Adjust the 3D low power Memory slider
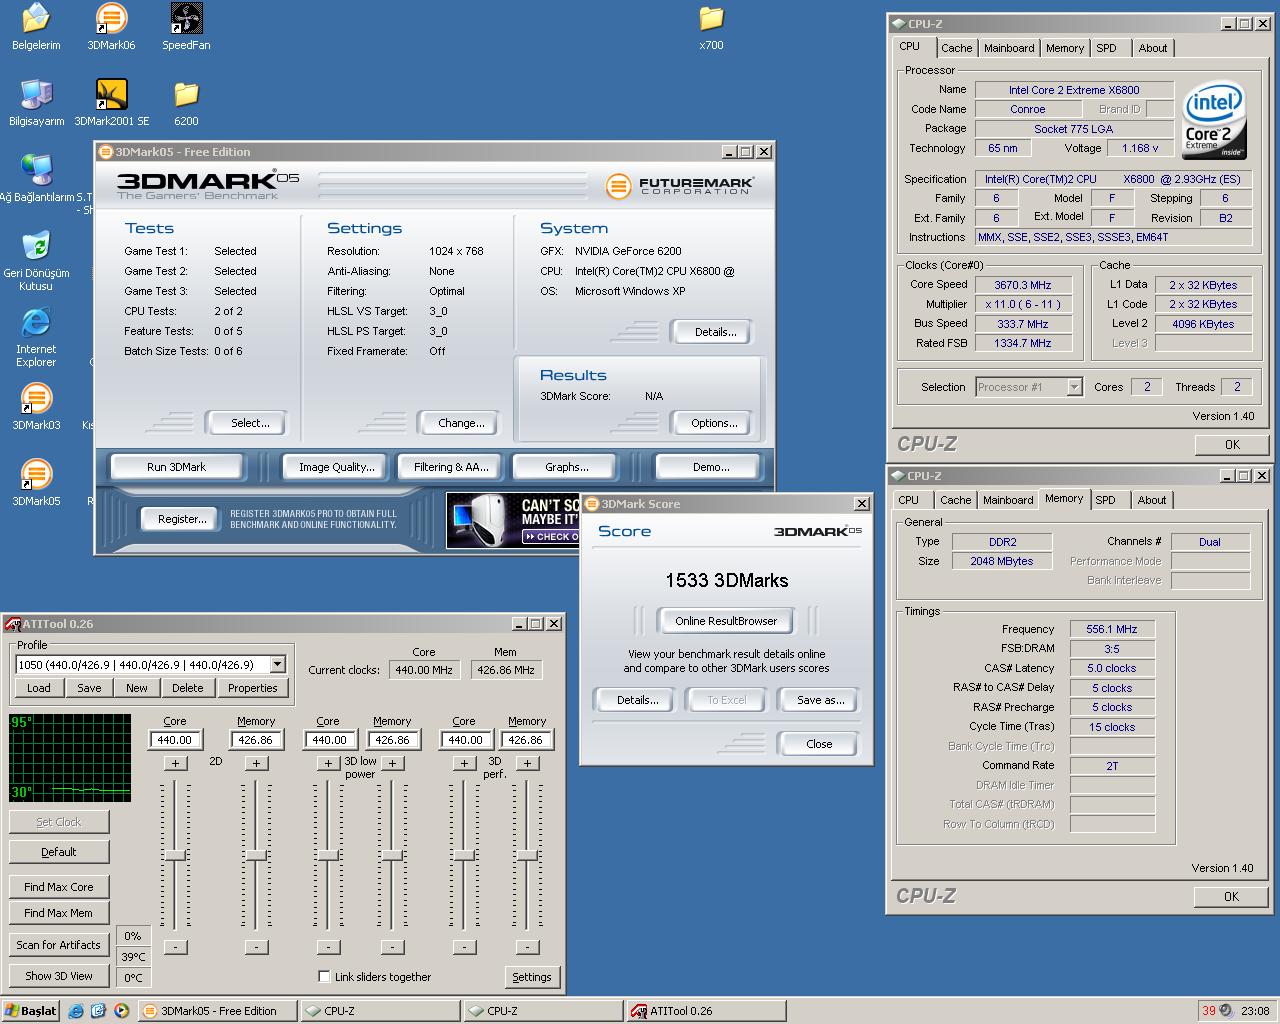Image resolution: width=1280 pixels, height=1024 pixels. [392, 856]
